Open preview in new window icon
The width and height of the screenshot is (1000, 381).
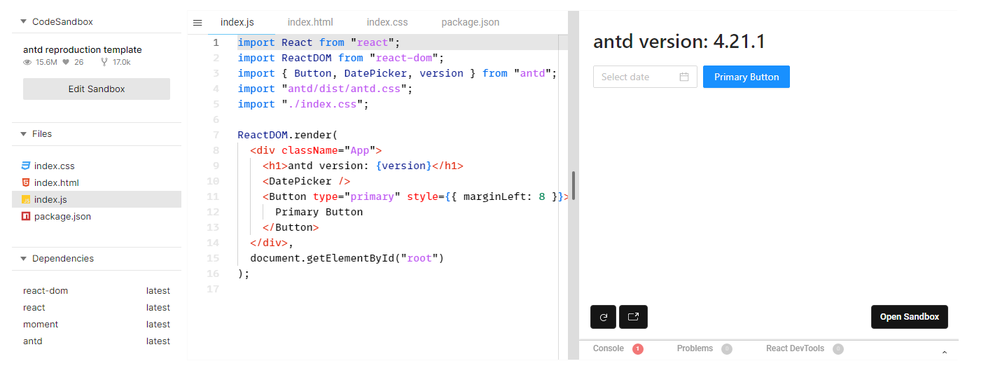633,317
